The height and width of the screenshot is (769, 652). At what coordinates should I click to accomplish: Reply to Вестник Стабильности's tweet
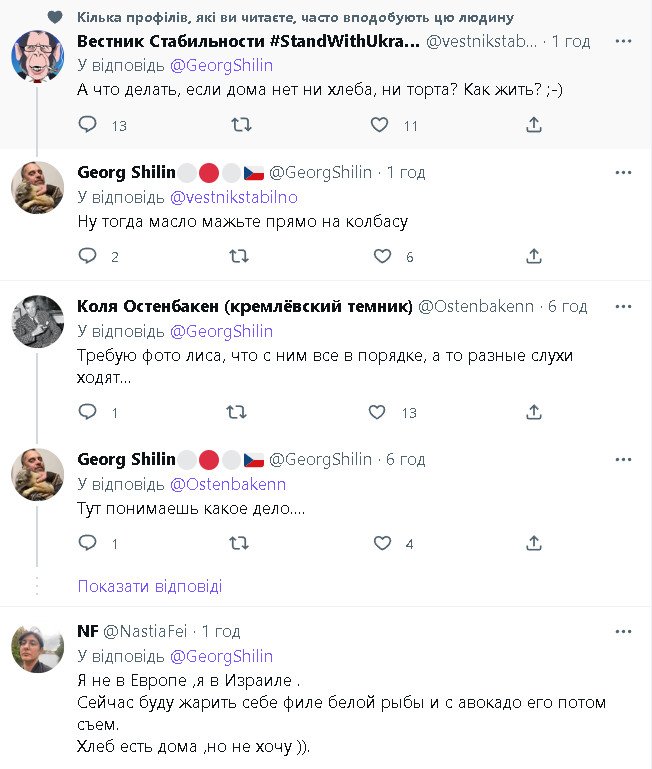pyautogui.click(x=88, y=125)
